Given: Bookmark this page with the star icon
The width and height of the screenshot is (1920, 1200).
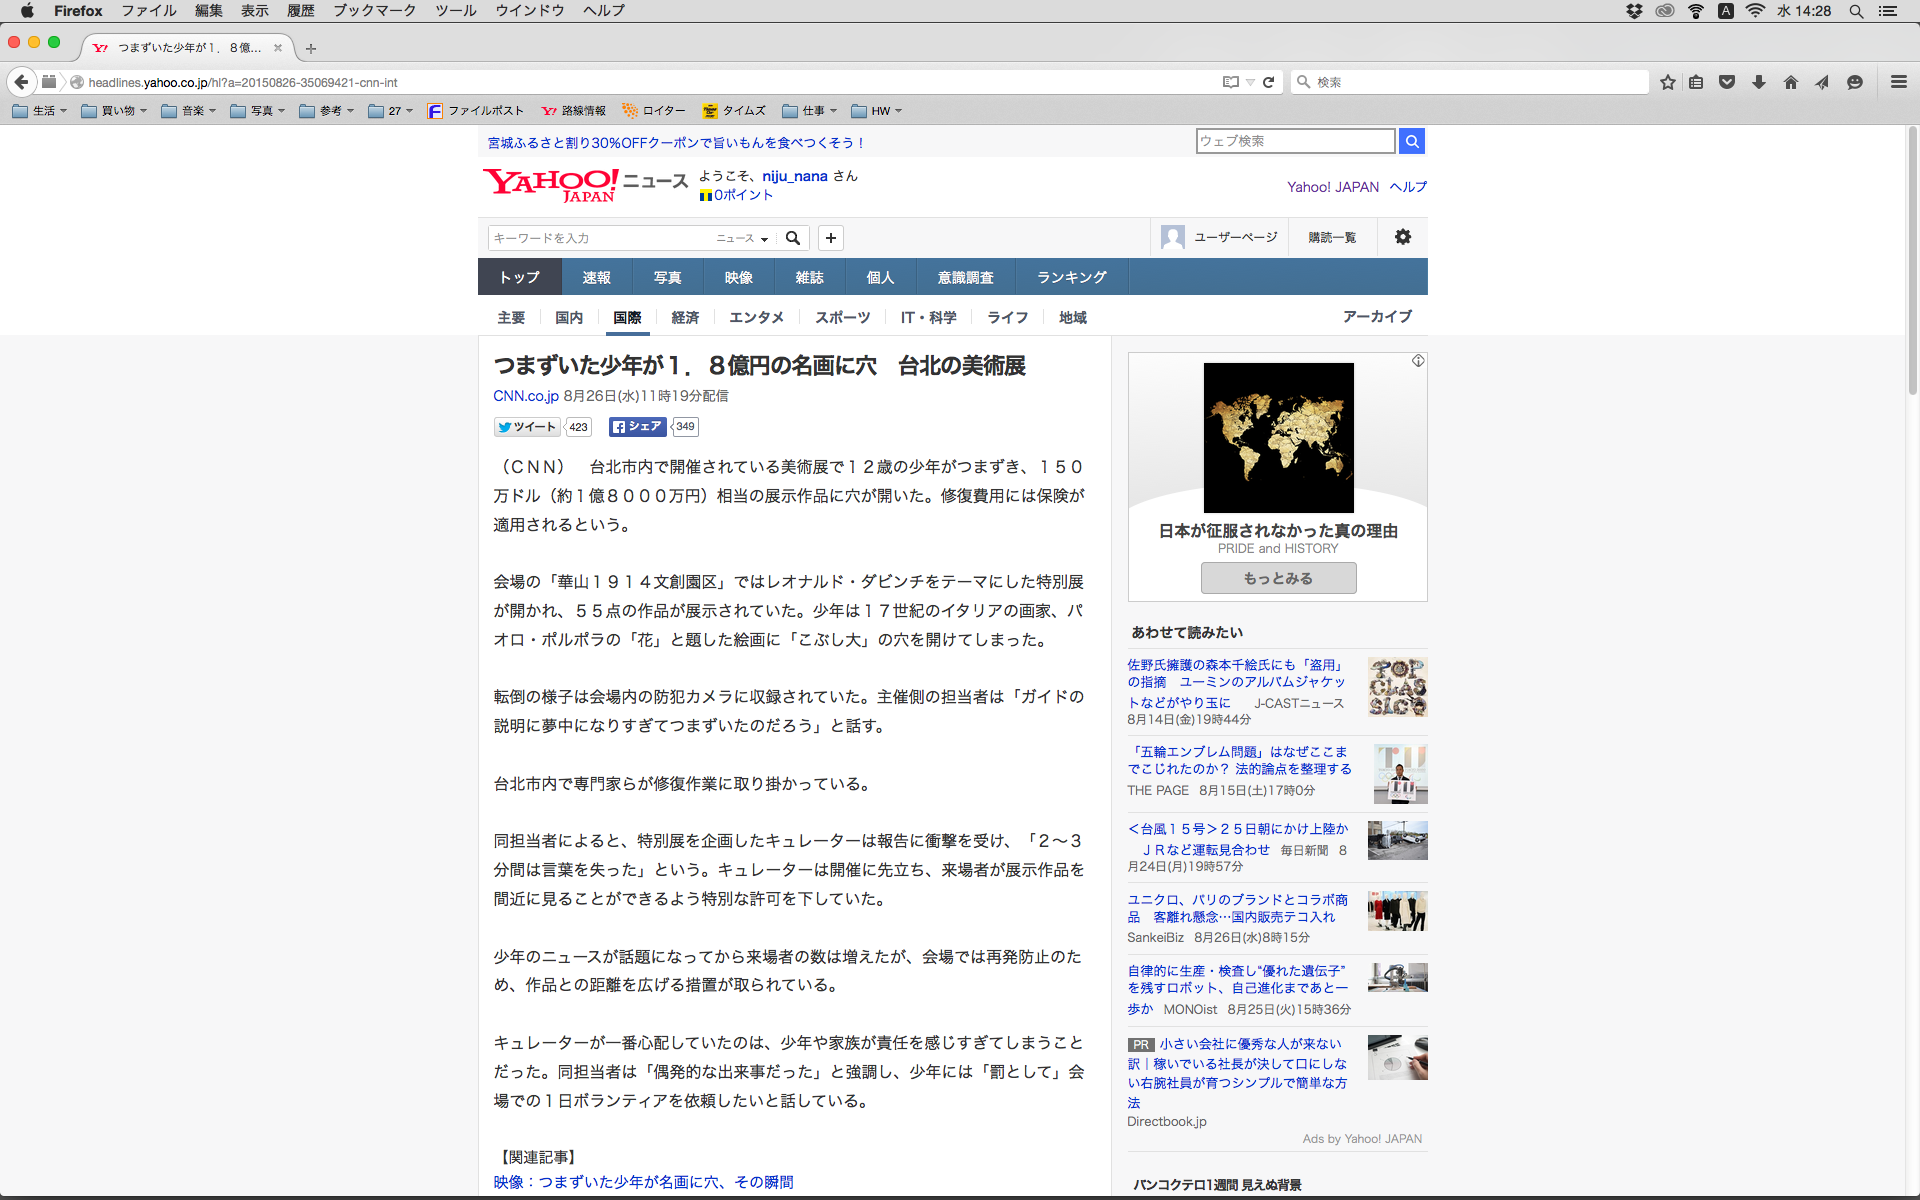Looking at the screenshot, I should 1667,82.
